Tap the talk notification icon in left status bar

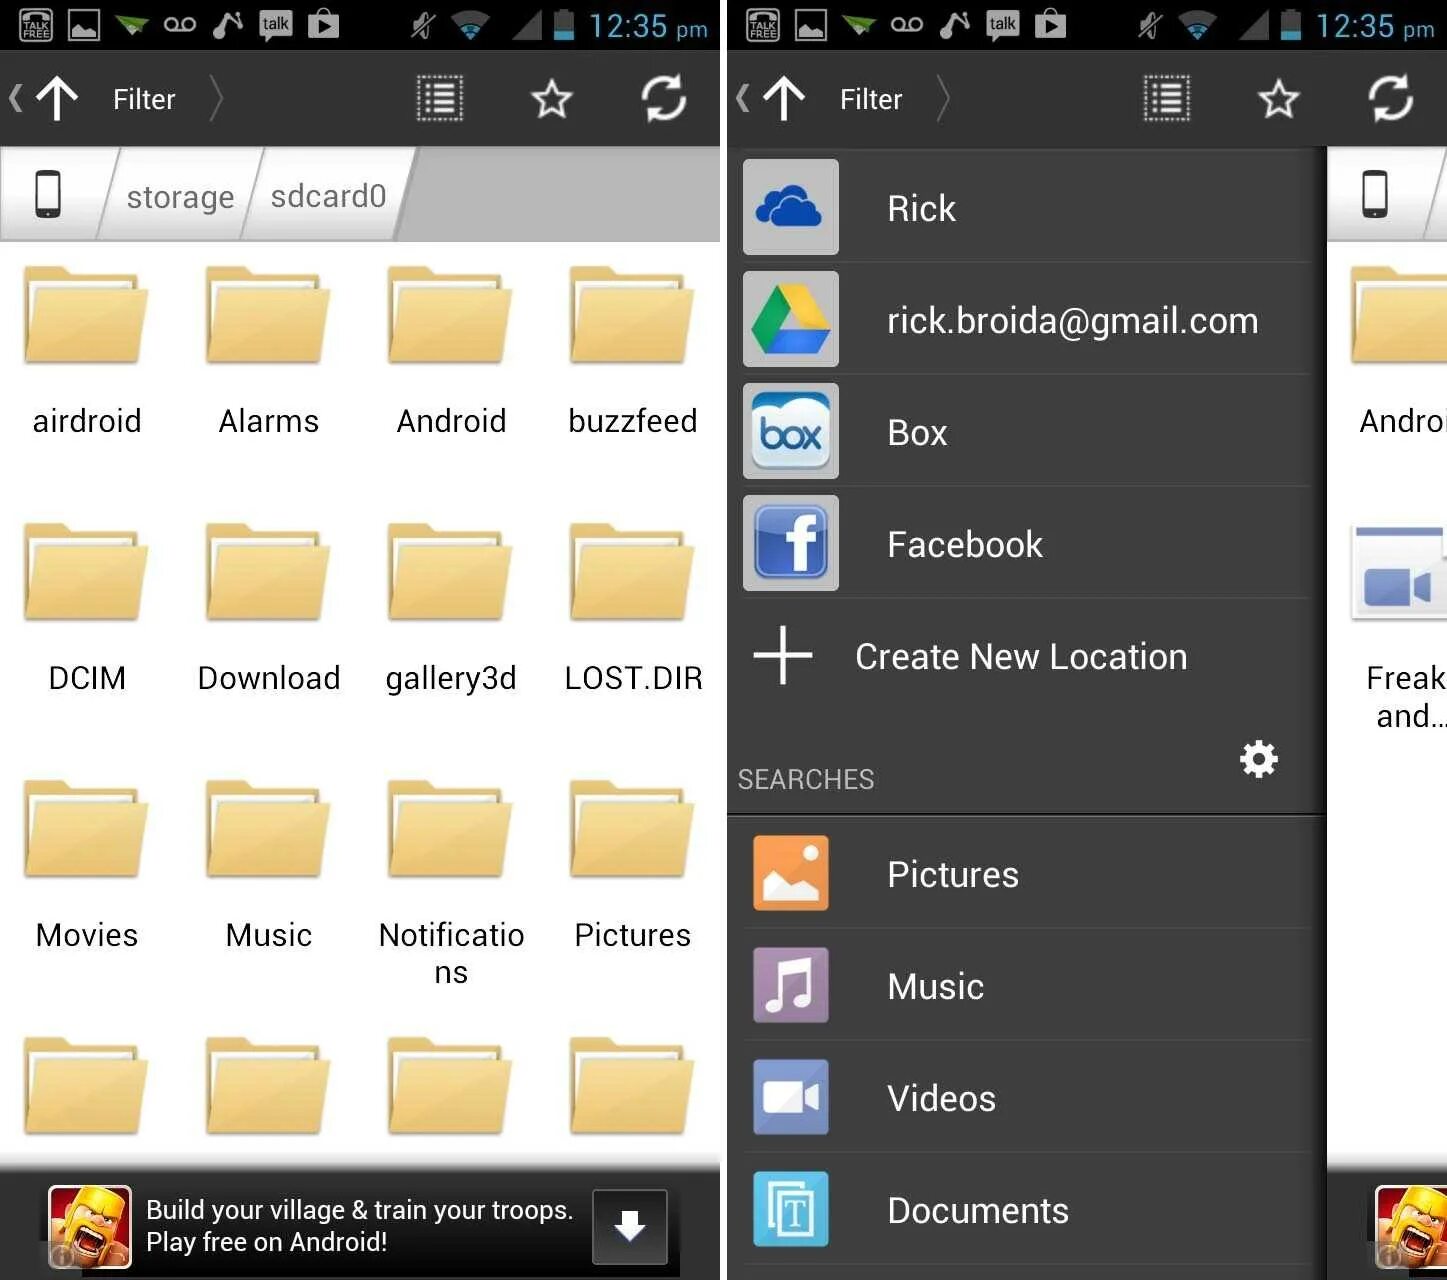pos(275,25)
